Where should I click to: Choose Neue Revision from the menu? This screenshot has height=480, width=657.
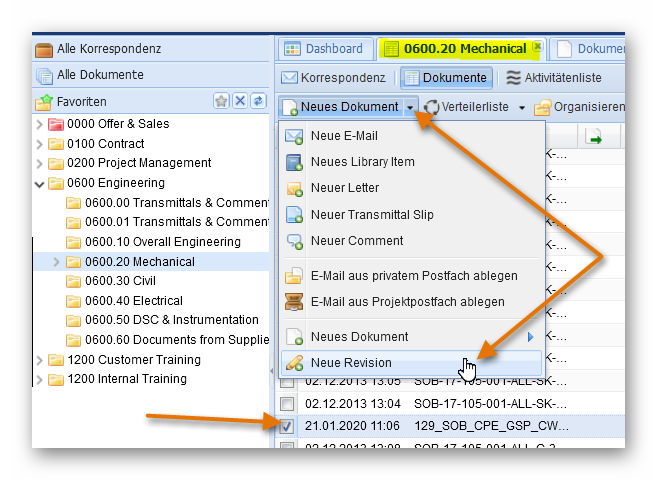351,363
